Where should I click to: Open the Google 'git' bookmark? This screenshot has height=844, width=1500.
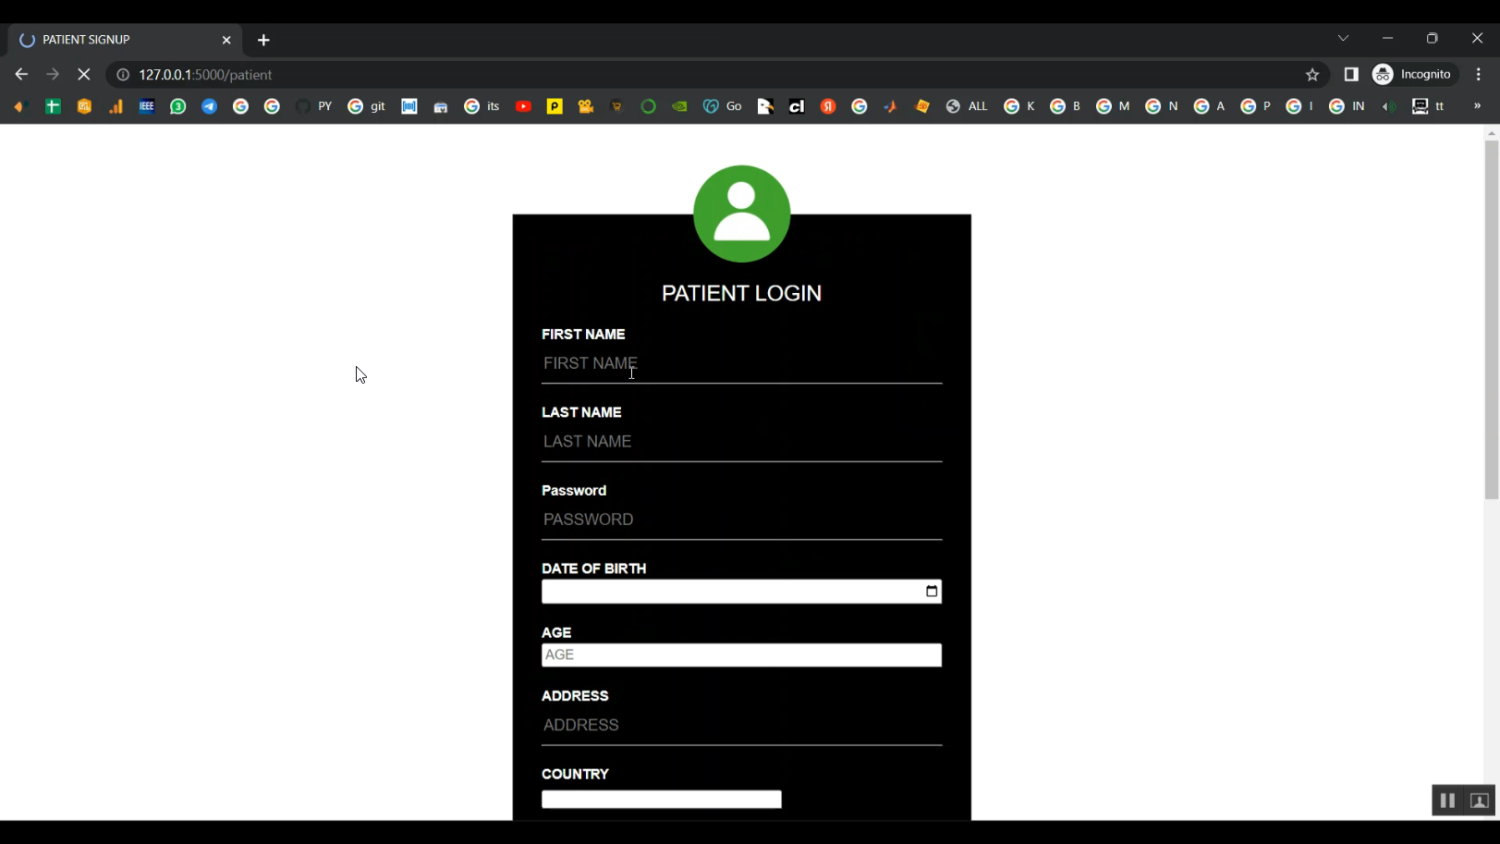tap(366, 106)
